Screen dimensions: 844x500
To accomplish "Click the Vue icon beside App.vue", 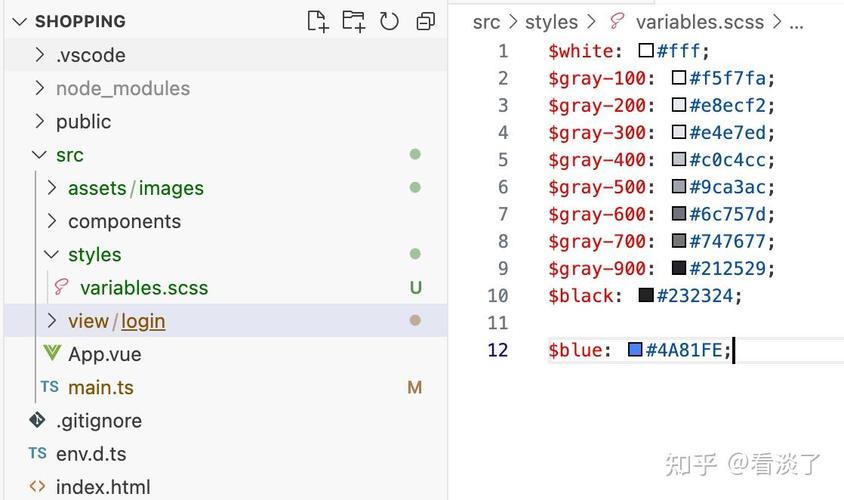I will pos(52,354).
